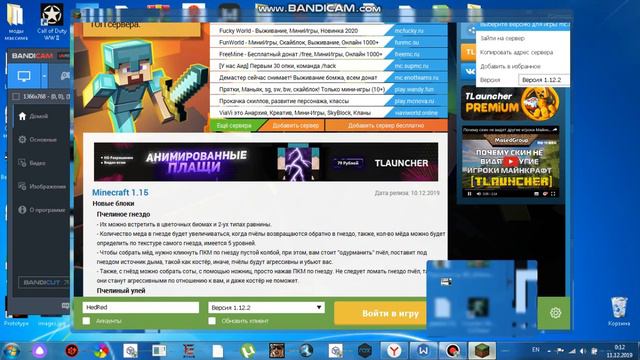Open the Версия 1.12.2 dropdown in context menu
Viewport: 640px width, 360px height.
[x=544, y=80]
